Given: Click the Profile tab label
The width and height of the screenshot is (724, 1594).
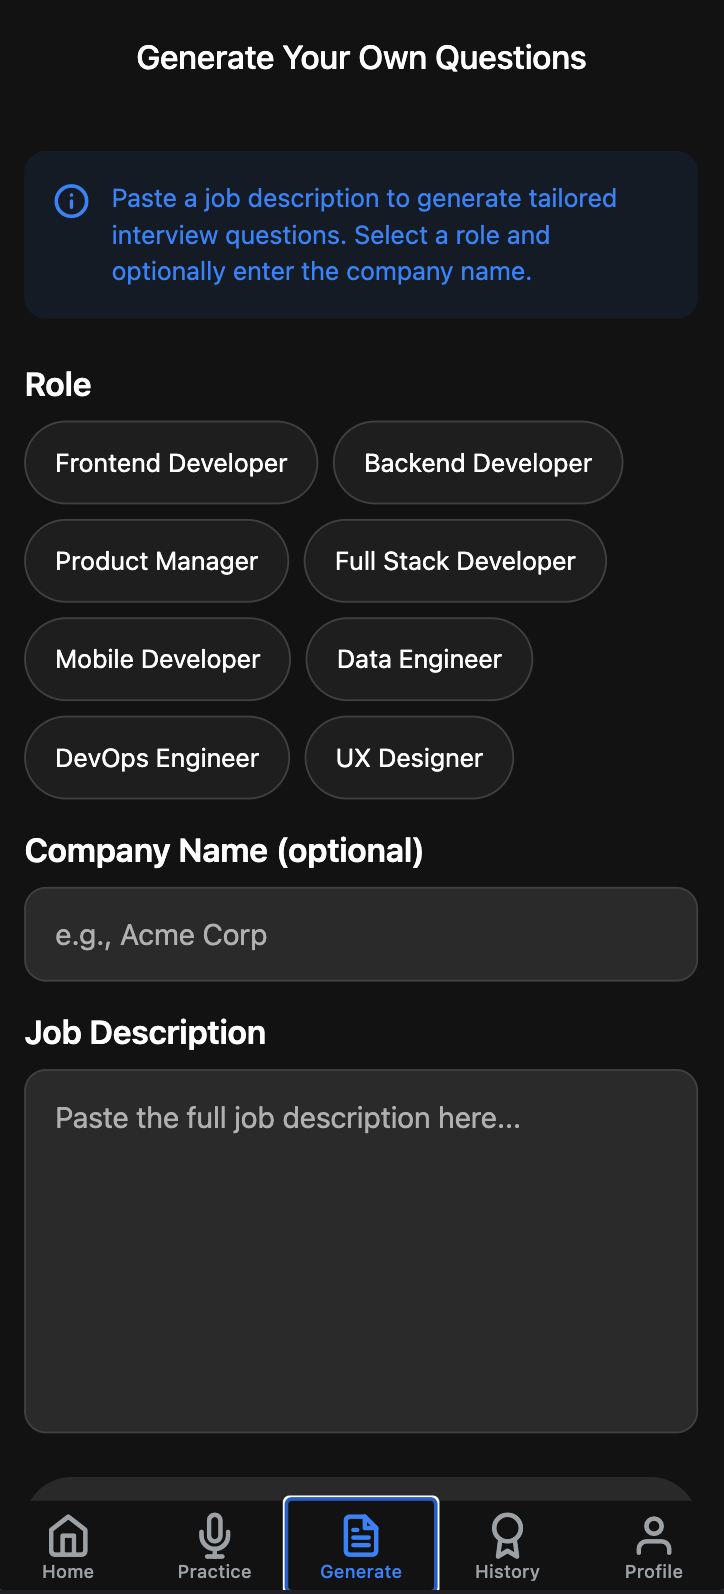Looking at the screenshot, I should tap(654, 1572).
